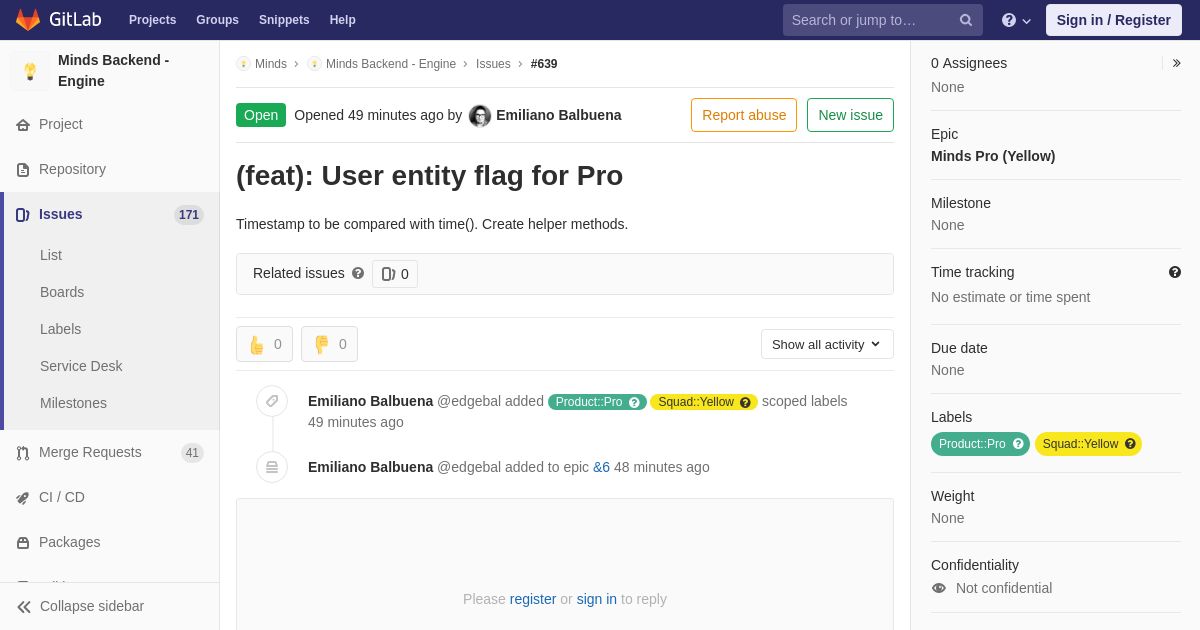
Task: Click the epic &6 link
Action: 601,467
